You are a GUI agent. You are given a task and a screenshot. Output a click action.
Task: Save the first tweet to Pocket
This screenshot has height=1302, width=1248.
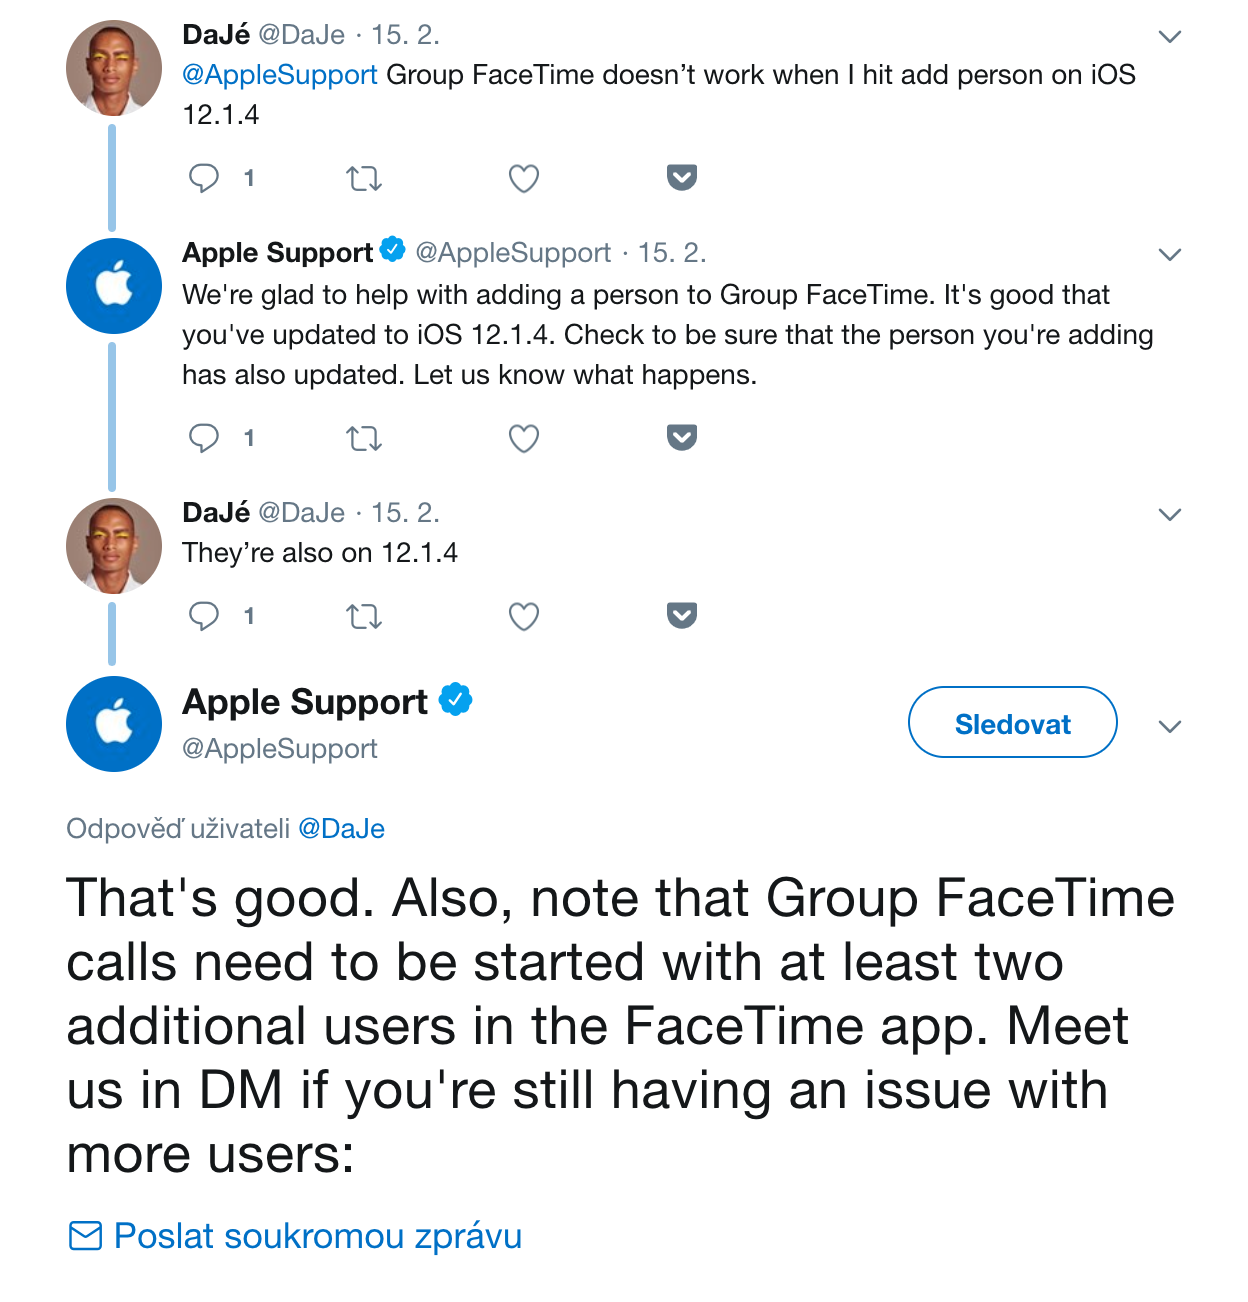(x=681, y=177)
